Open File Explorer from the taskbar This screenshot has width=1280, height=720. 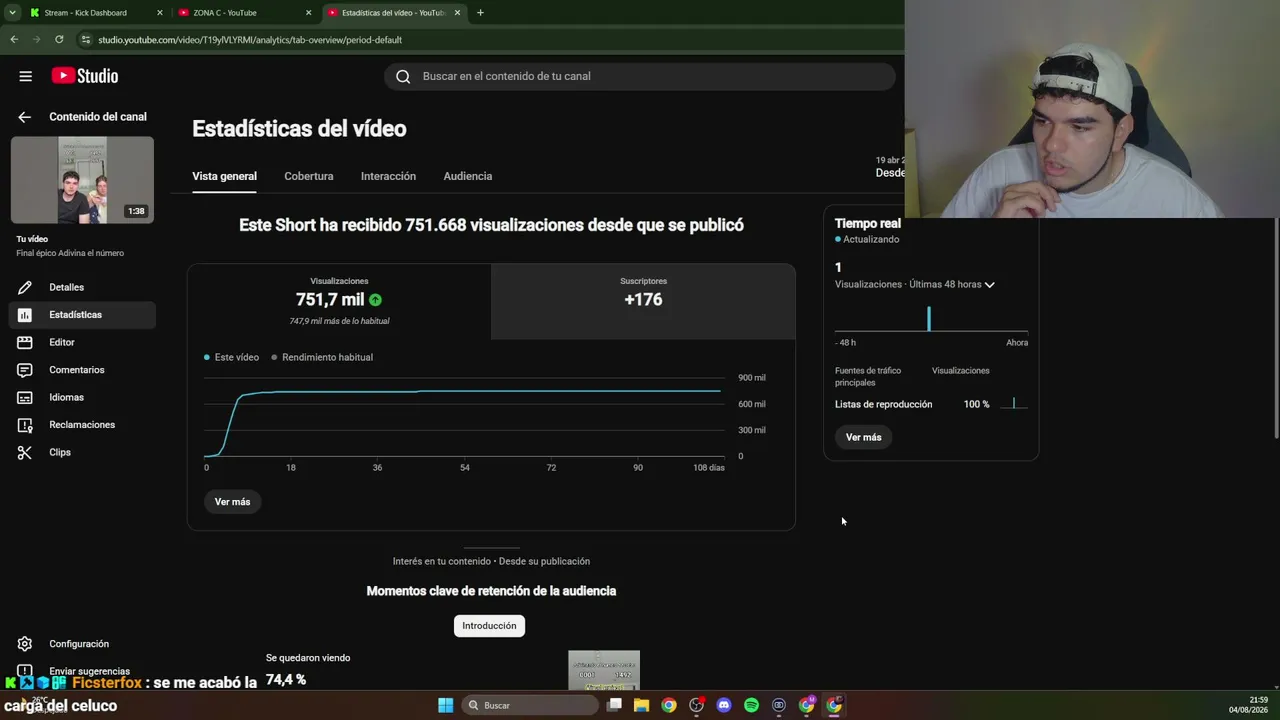tap(641, 705)
